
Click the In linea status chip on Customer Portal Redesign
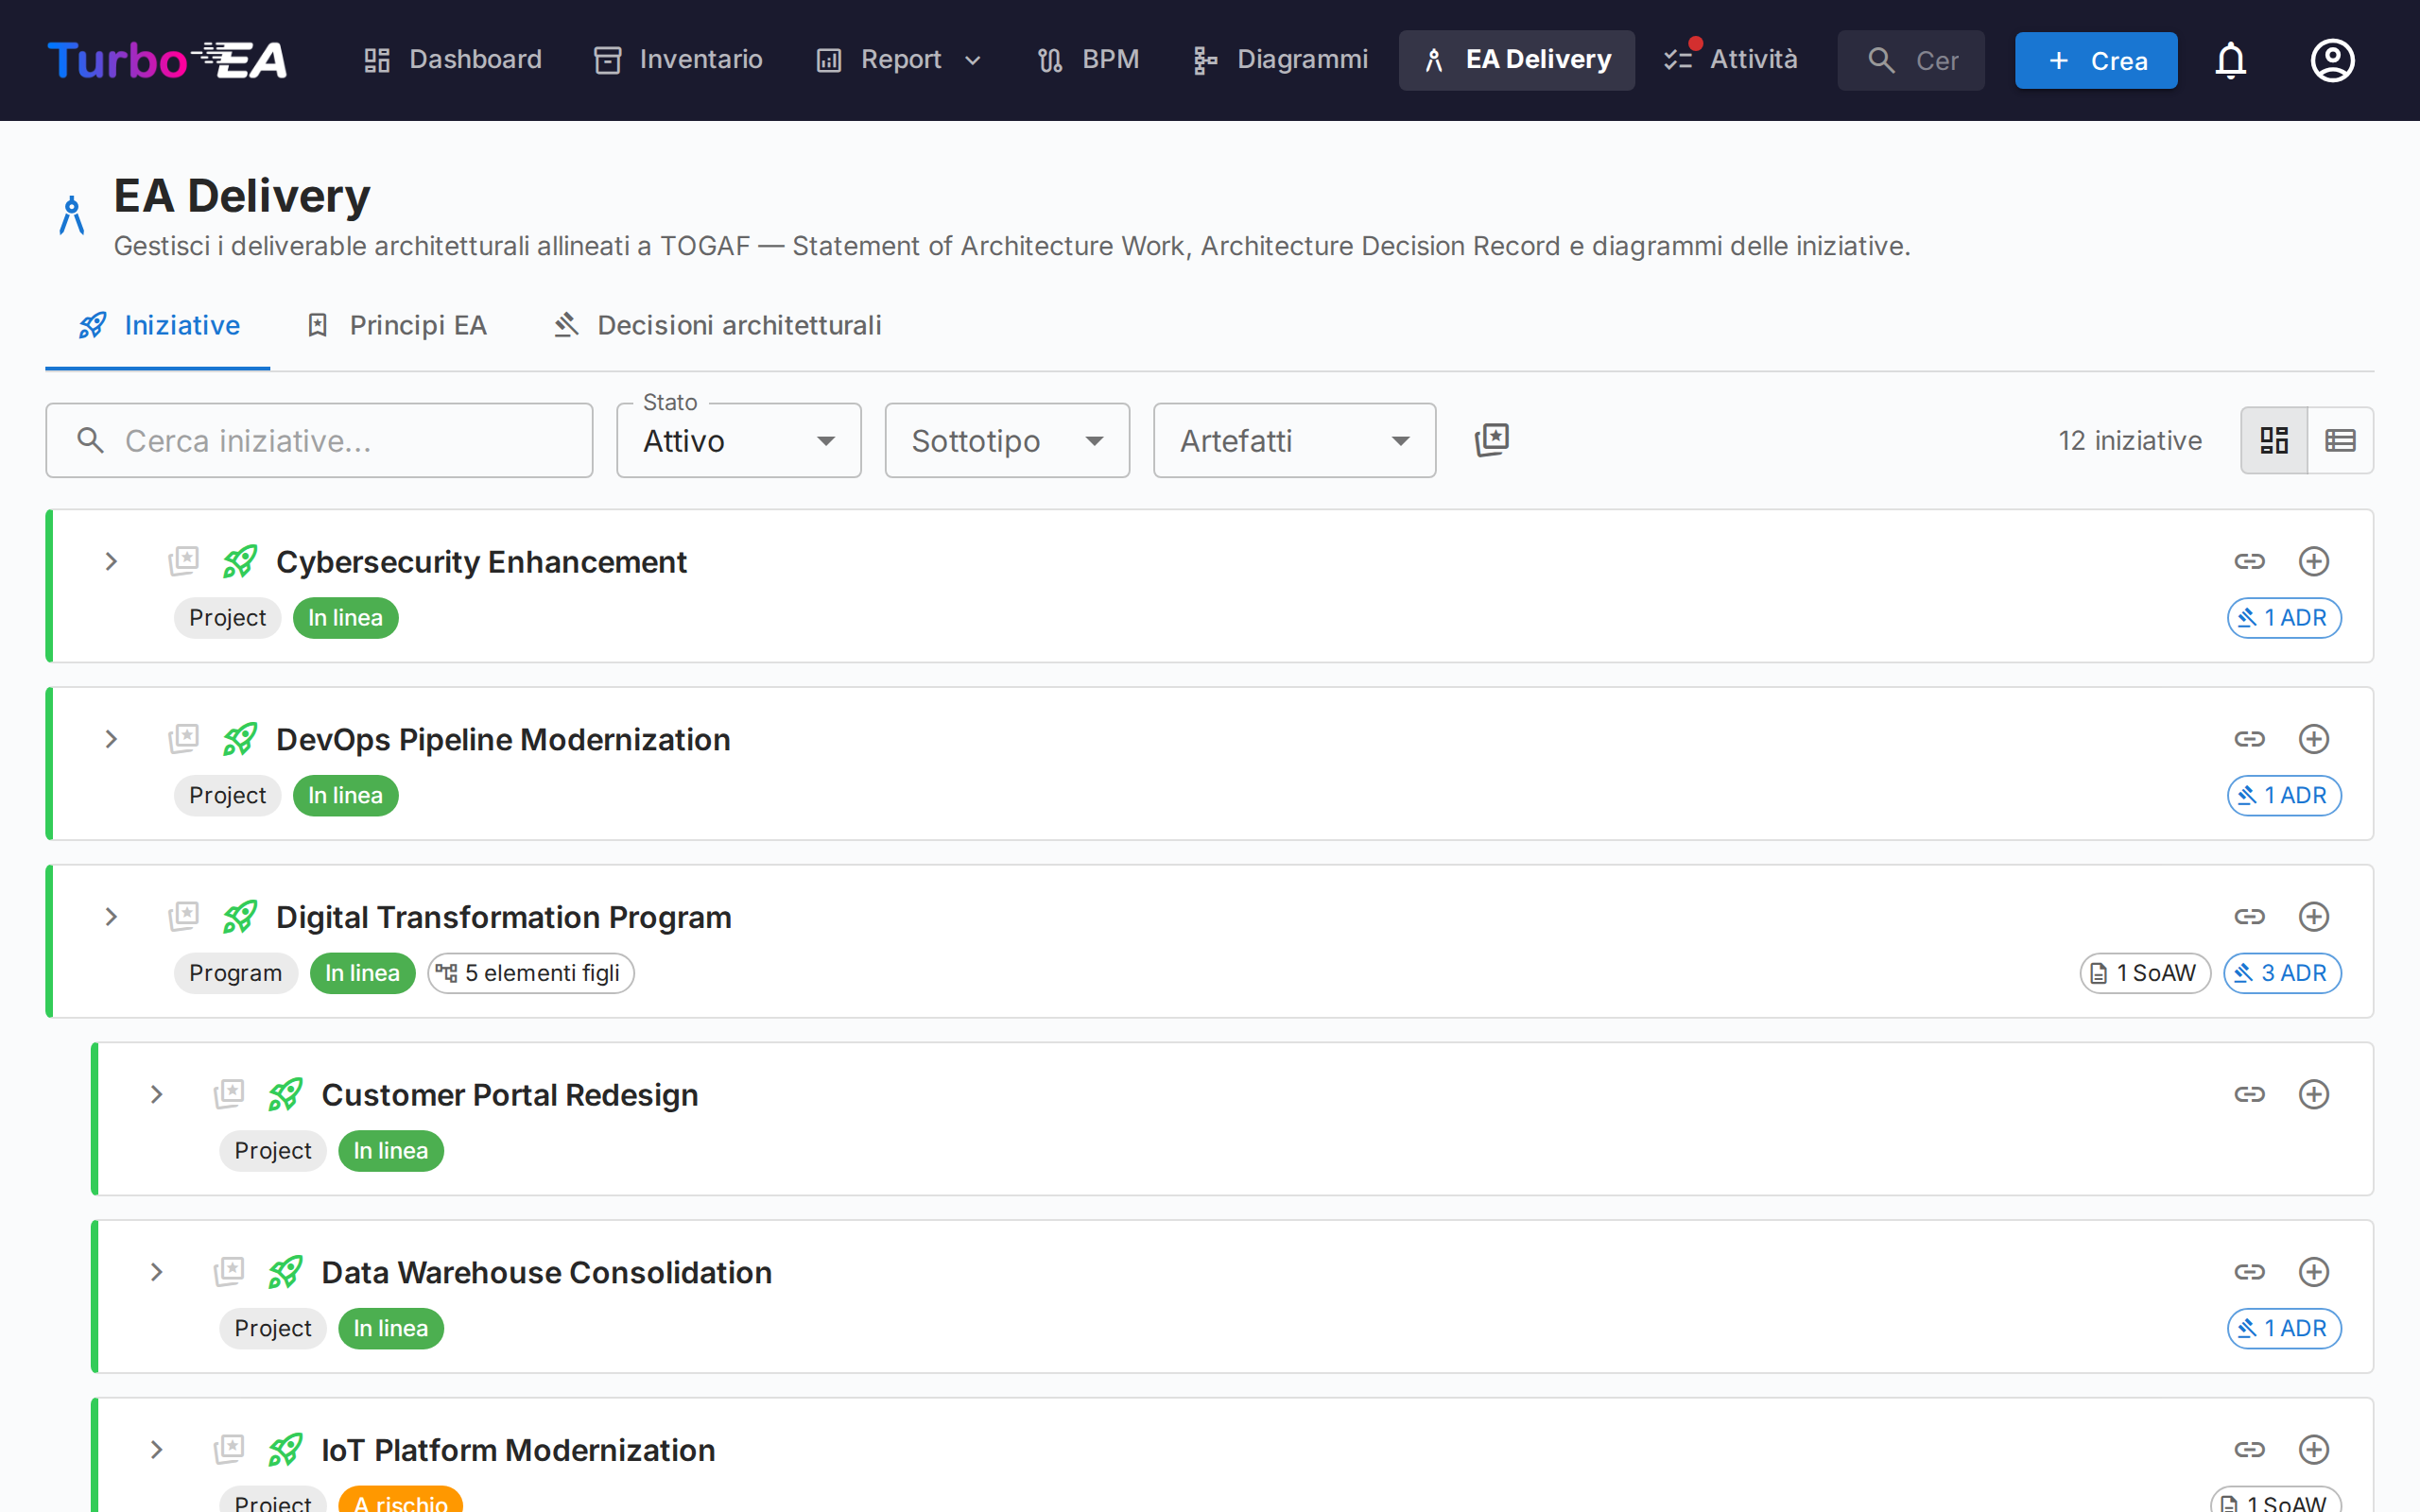pos(390,1150)
